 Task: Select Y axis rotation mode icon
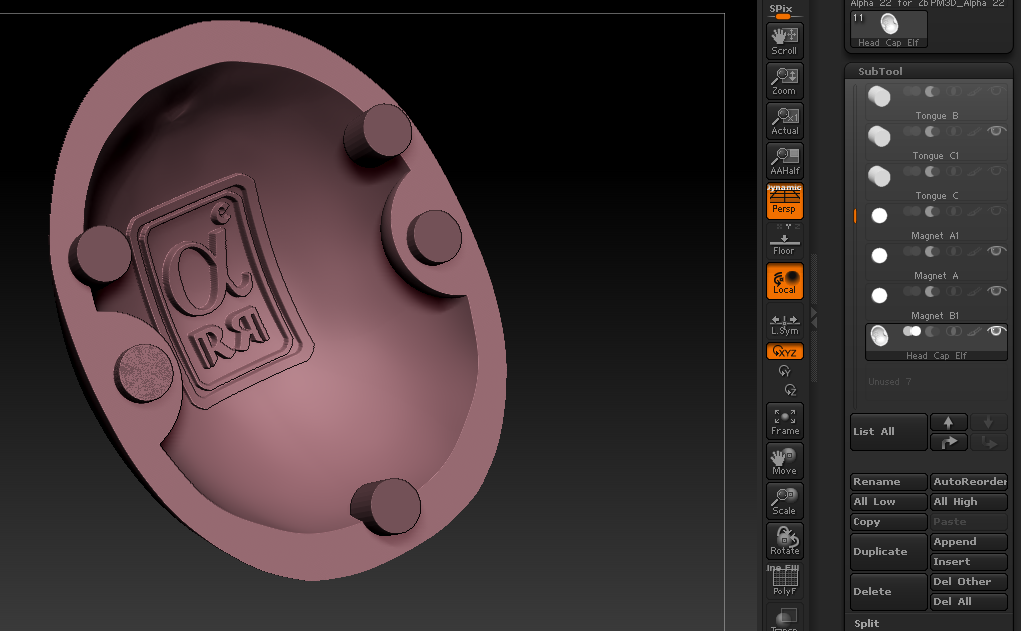785,371
